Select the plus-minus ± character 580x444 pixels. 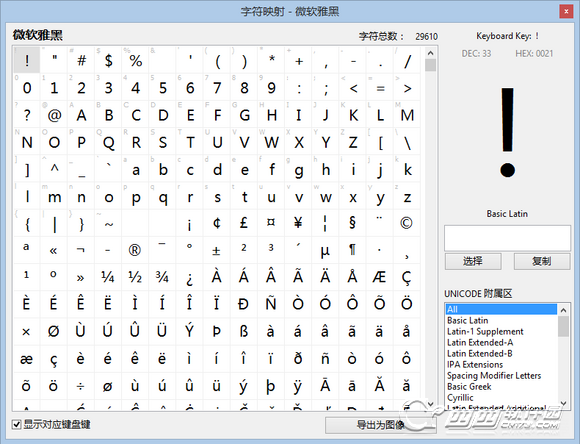216,250
